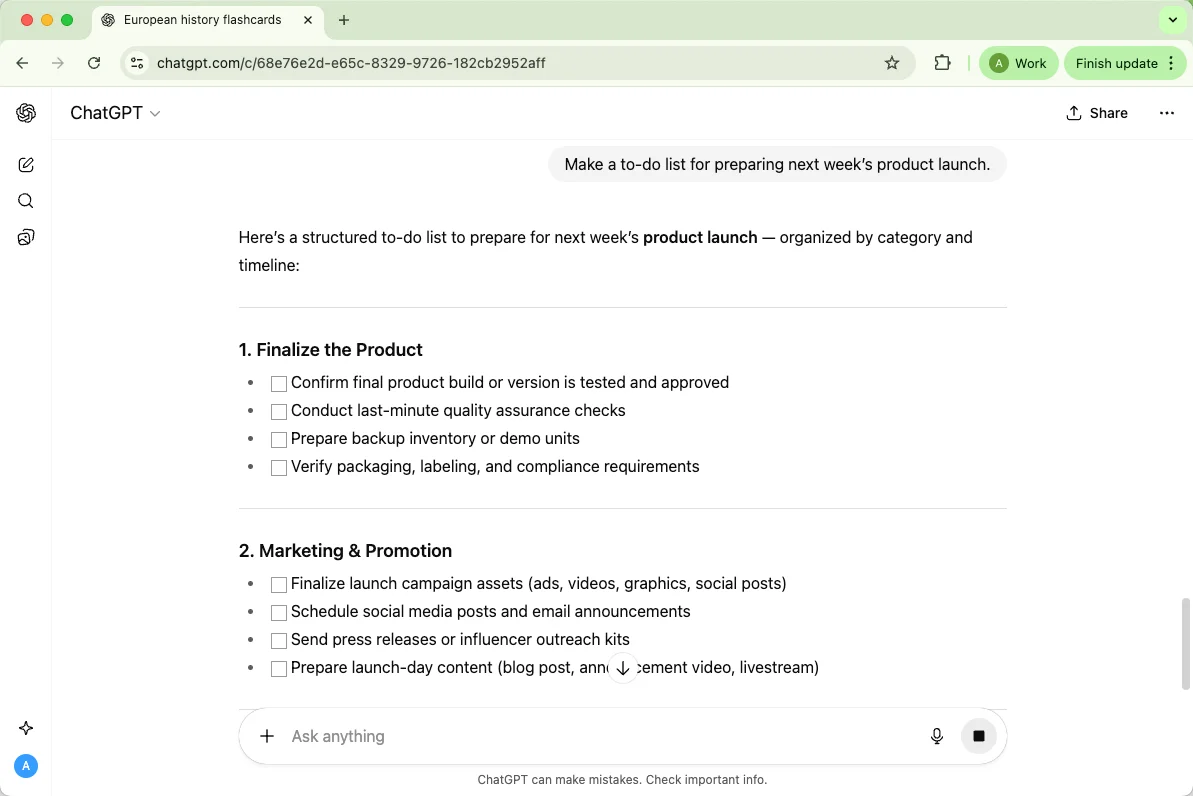Start a new chat with compose icon
Image resolution: width=1193 pixels, height=796 pixels.
coord(26,165)
